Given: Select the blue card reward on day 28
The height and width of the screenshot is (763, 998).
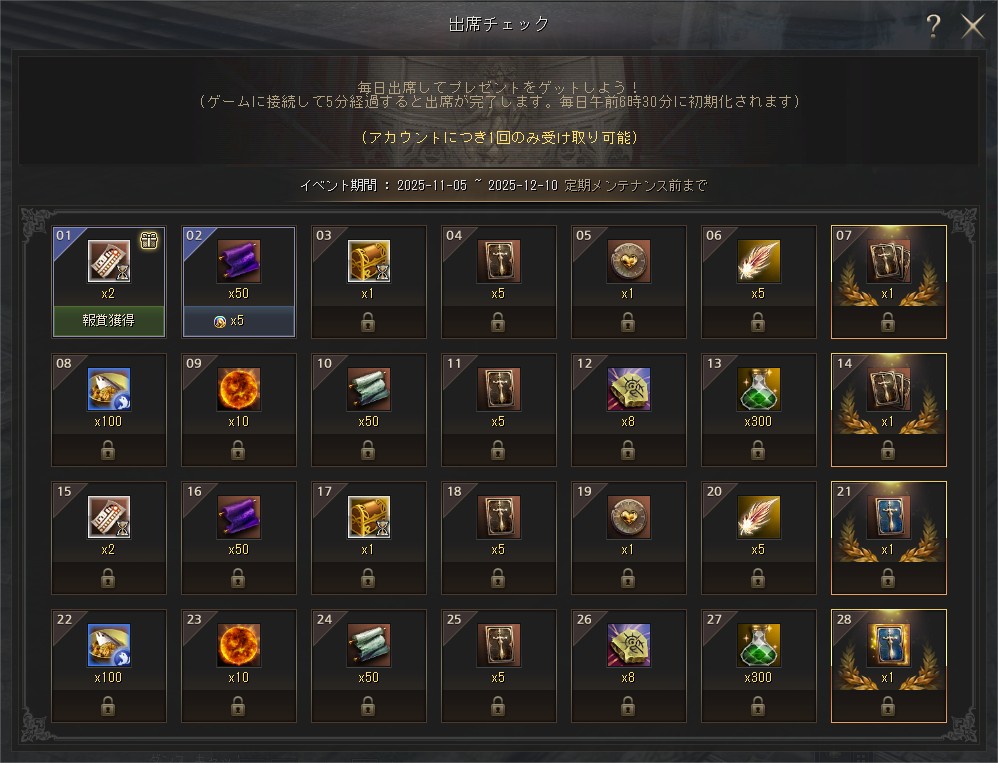Looking at the screenshot, I should pos(889,645).
